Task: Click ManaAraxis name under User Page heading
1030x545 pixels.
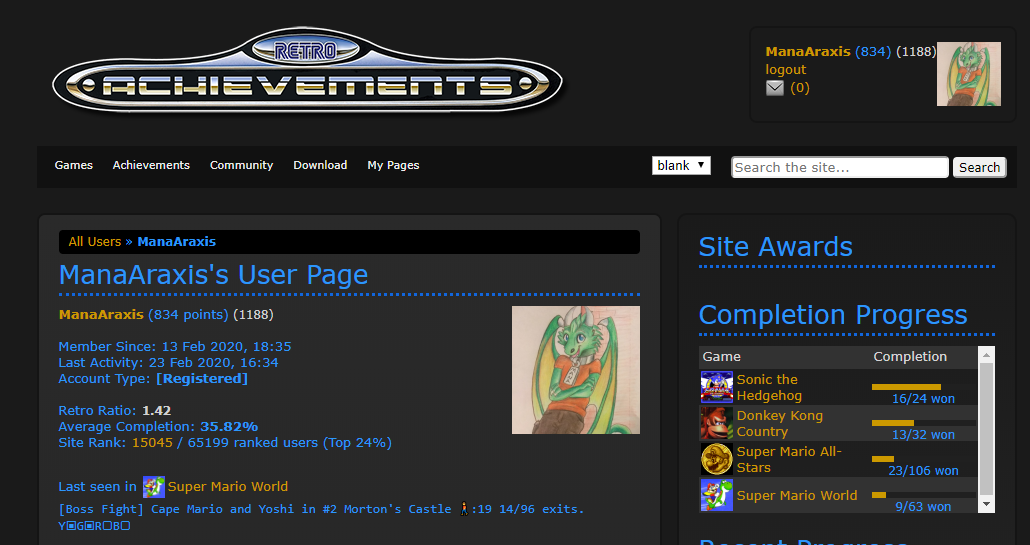Action: (x=101, y=315)
